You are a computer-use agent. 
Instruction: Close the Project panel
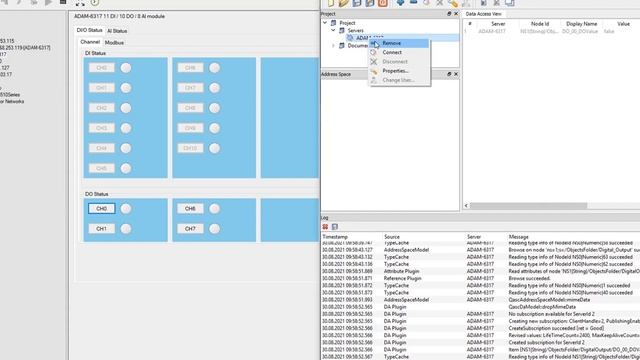(456, 14)
